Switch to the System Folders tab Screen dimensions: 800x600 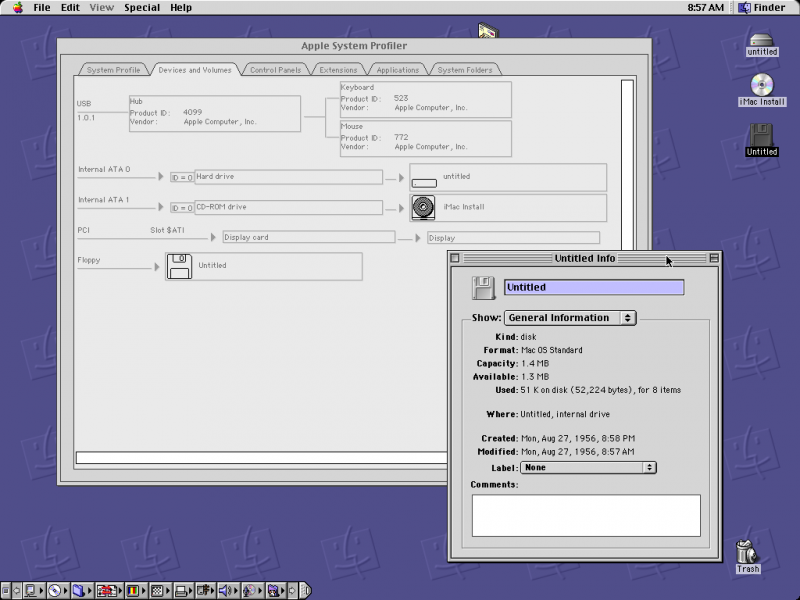pyautogui.click(x=465, y=70)
